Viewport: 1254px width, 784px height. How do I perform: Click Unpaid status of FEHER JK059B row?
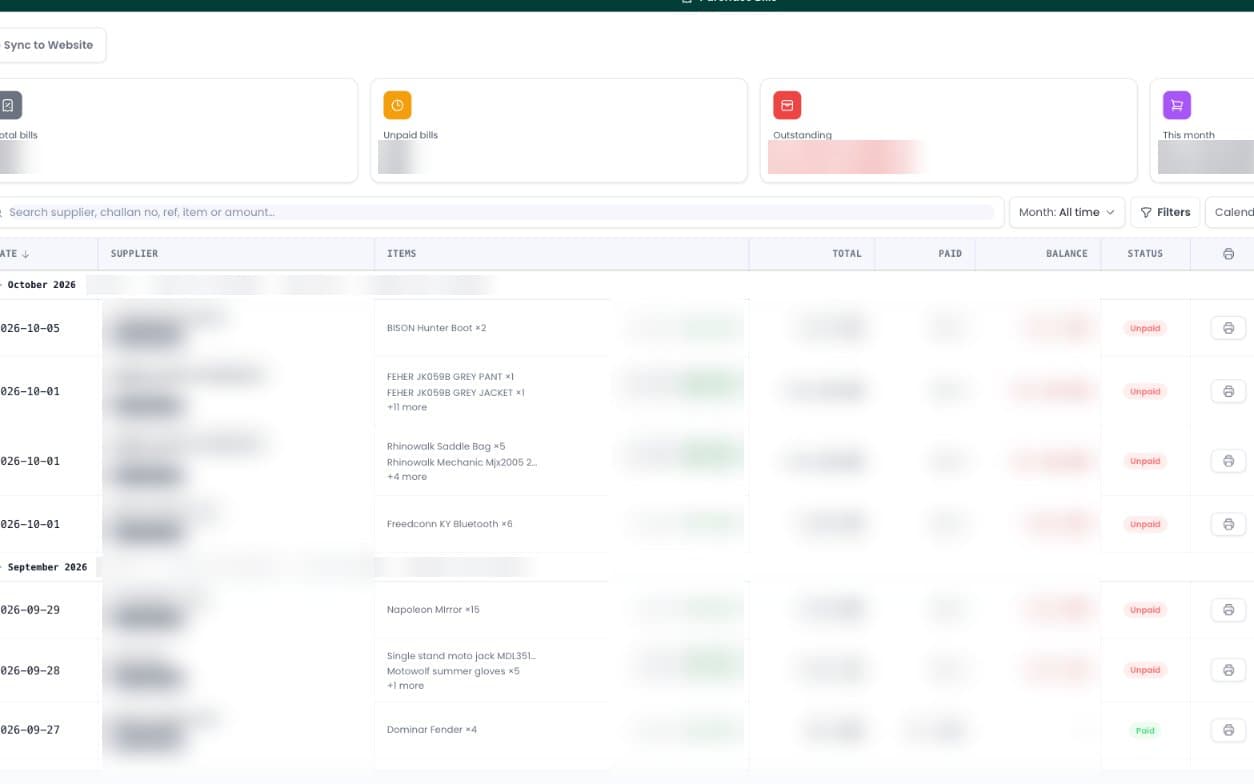click(1145, 391)
